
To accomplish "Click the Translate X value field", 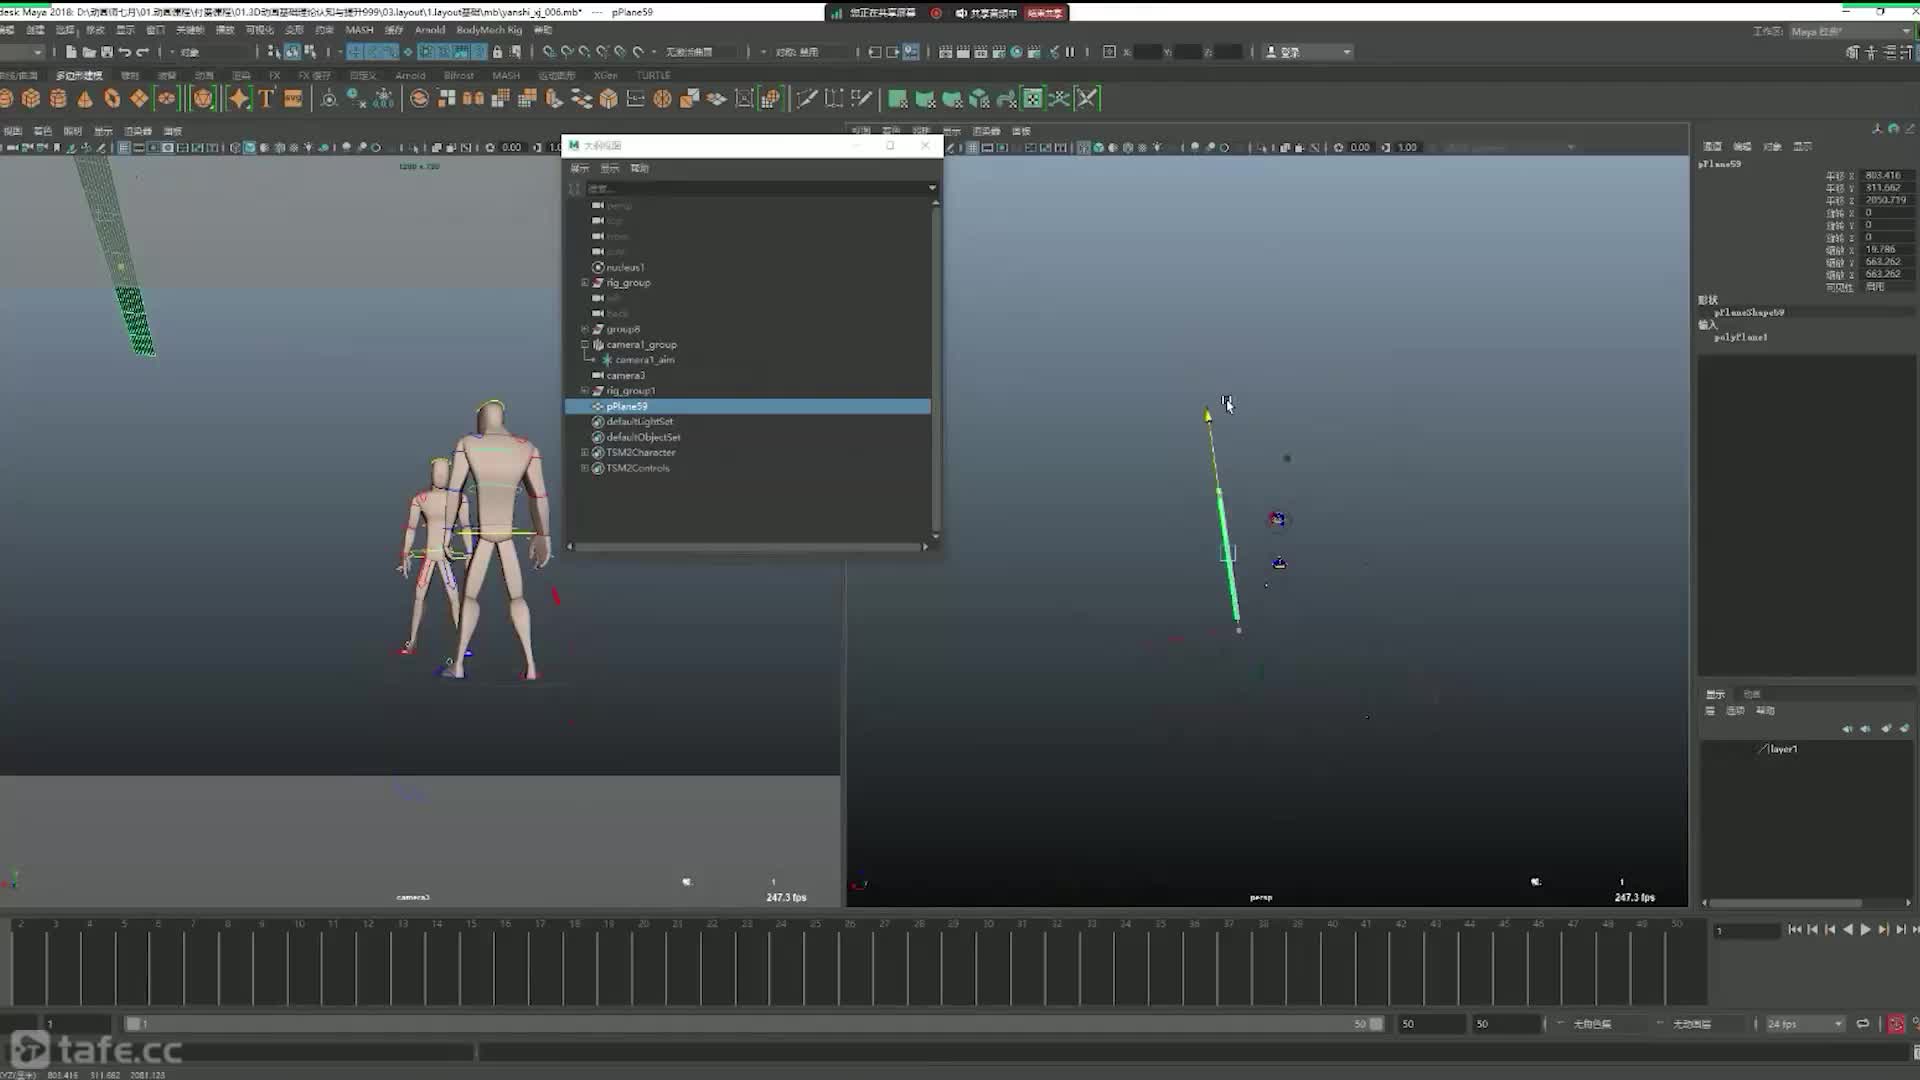I will tap(1887, 176).
